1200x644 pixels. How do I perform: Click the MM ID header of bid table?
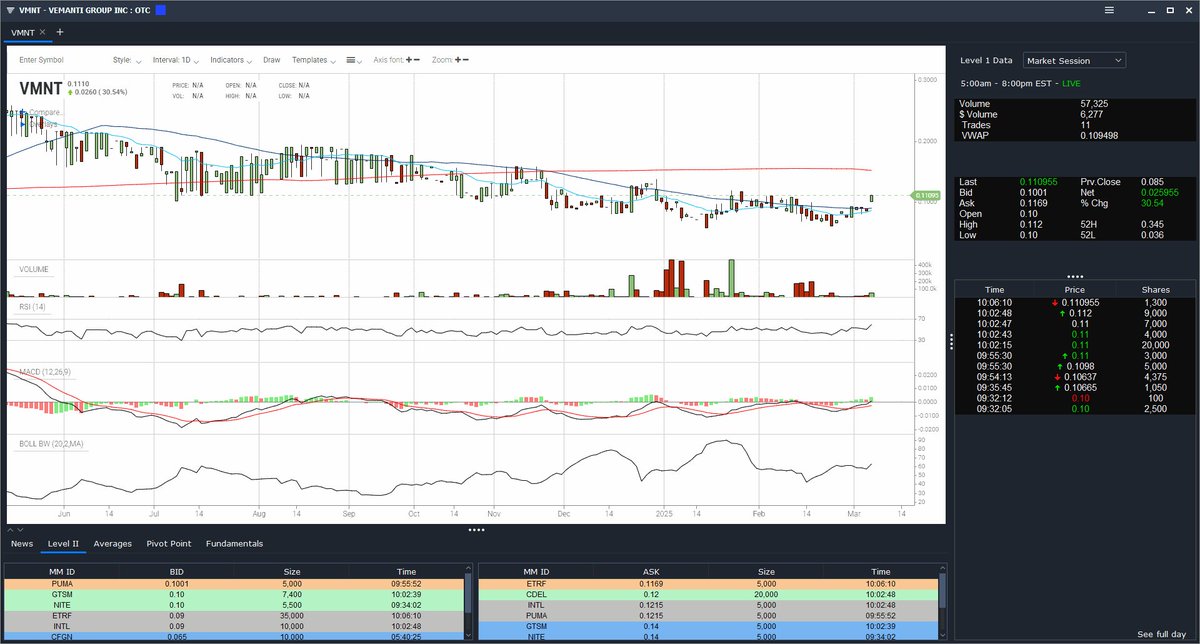click(62, 571)
